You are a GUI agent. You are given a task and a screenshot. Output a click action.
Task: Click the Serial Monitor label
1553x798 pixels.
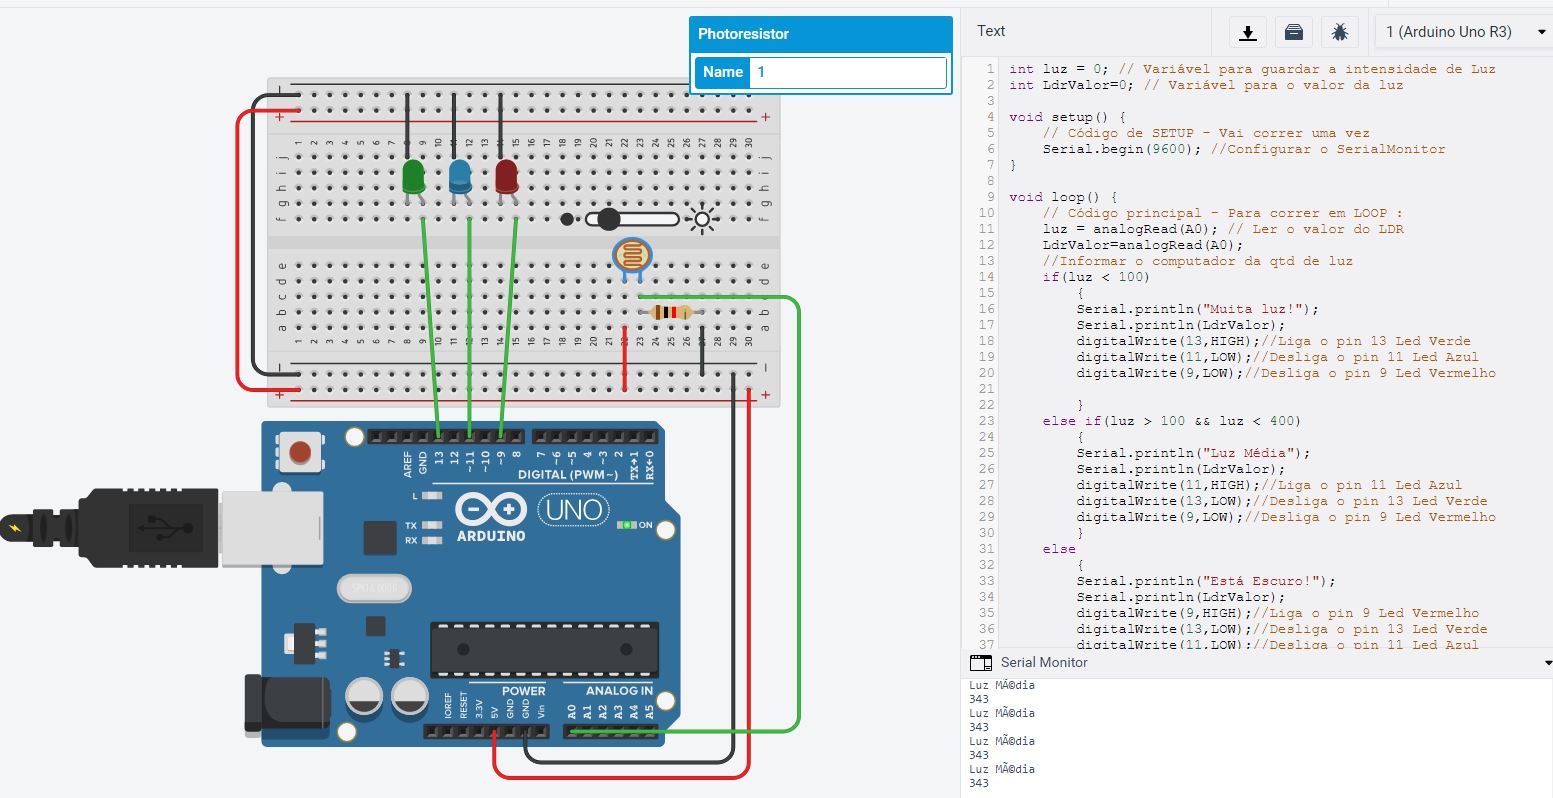point(1044,662)
